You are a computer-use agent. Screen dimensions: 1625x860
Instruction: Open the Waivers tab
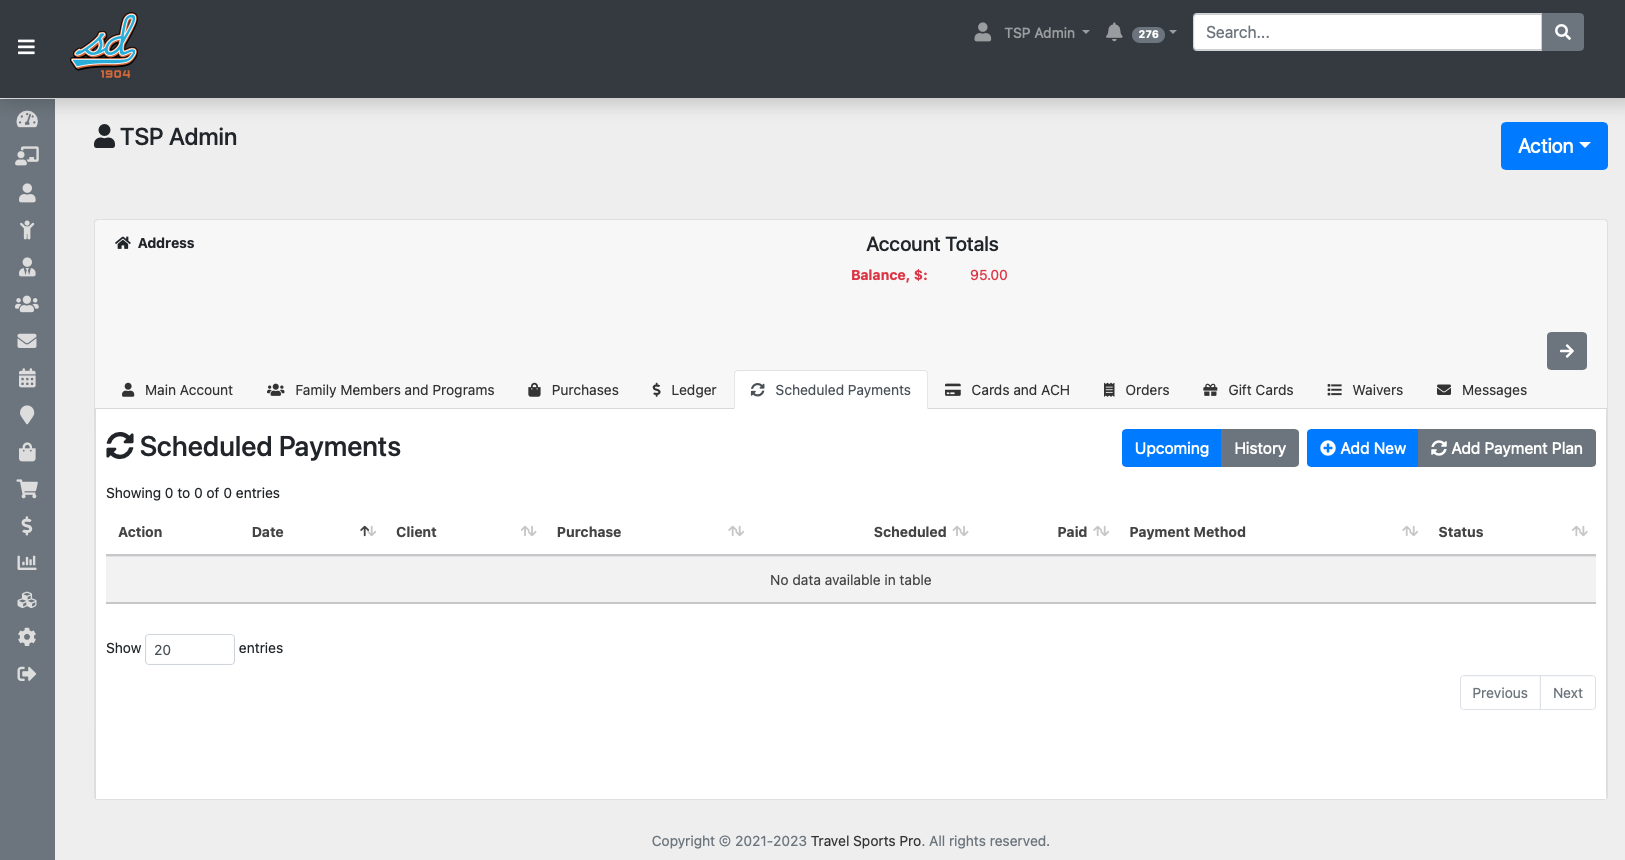[x=1365, y=390]
